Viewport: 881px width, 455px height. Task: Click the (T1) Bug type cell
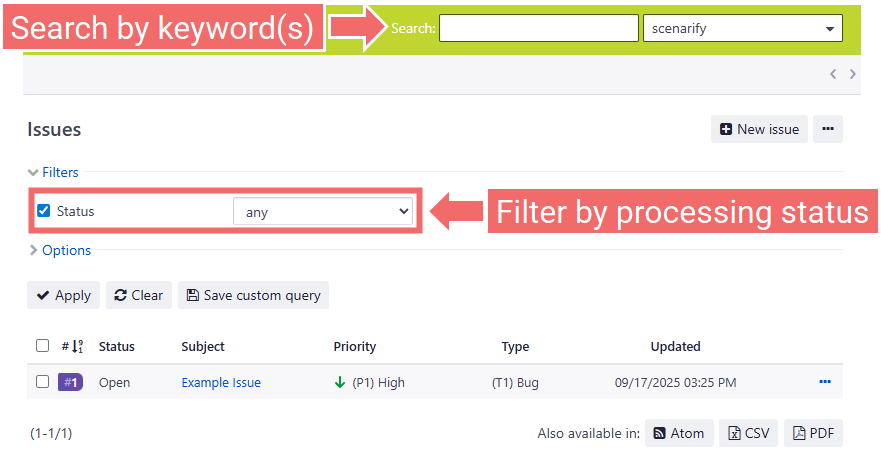(515, 383)
